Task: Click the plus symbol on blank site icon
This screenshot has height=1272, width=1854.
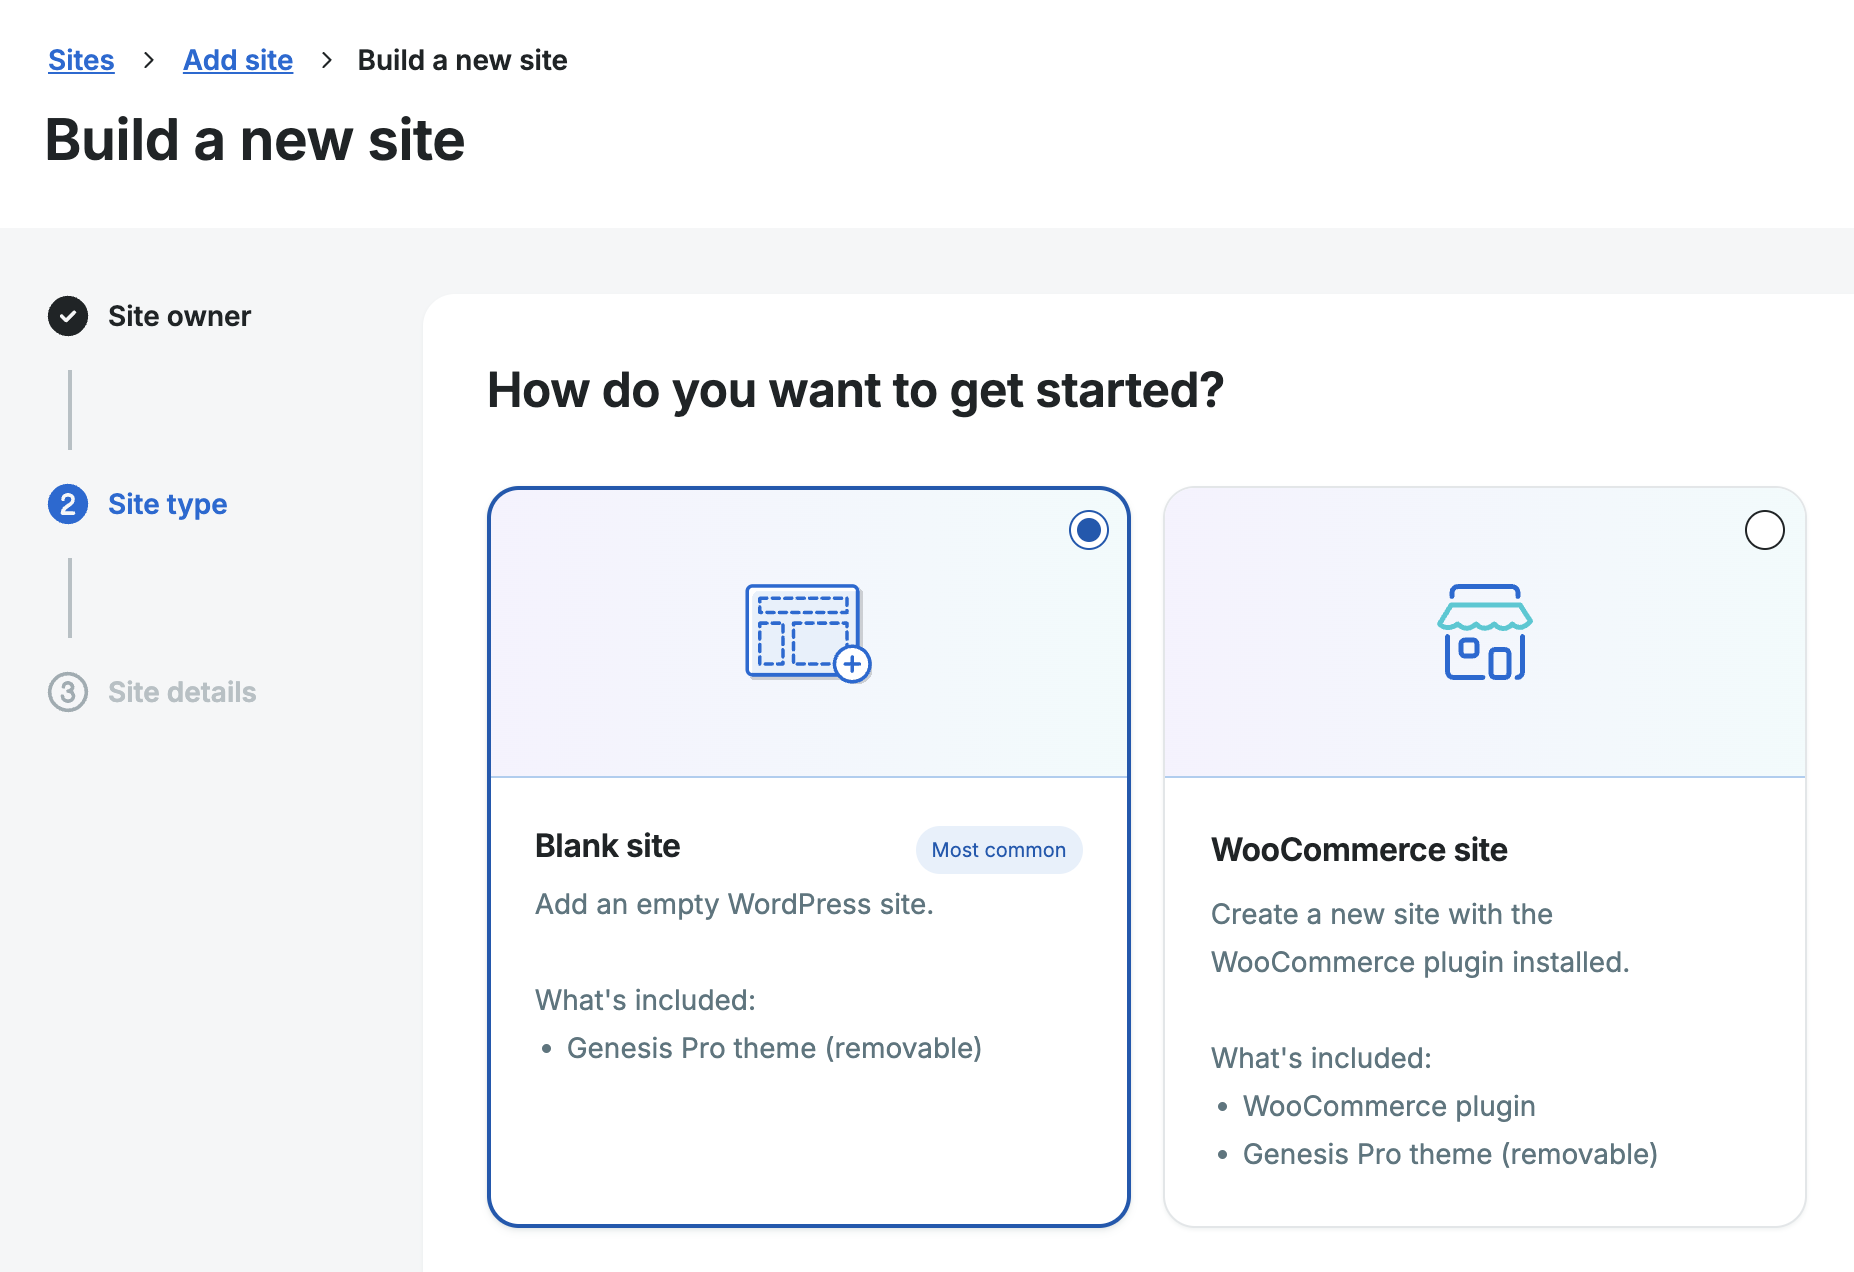Action: tap(853, 664)
